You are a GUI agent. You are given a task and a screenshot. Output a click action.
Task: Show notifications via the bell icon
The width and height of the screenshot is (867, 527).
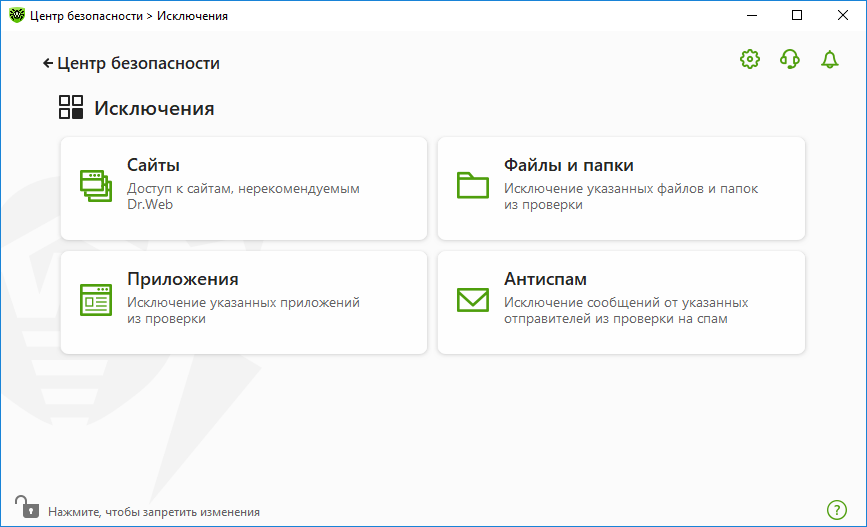coord(829,59)
